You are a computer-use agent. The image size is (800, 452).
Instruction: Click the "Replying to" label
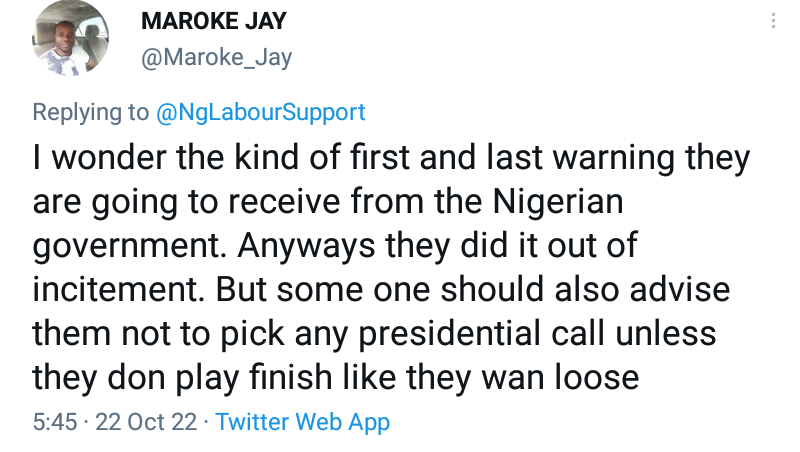point(90,111)
